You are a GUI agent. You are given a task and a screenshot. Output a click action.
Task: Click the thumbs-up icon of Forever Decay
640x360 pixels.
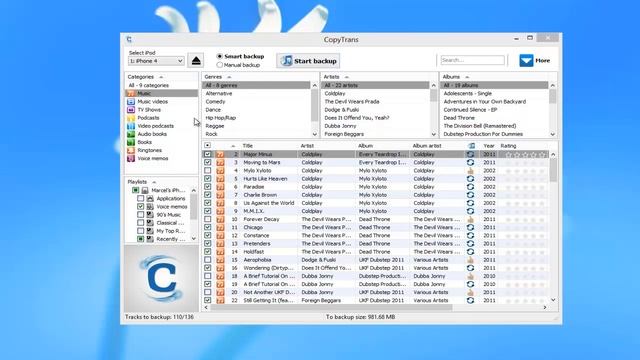pyautogui.click(x=471, y=219)
